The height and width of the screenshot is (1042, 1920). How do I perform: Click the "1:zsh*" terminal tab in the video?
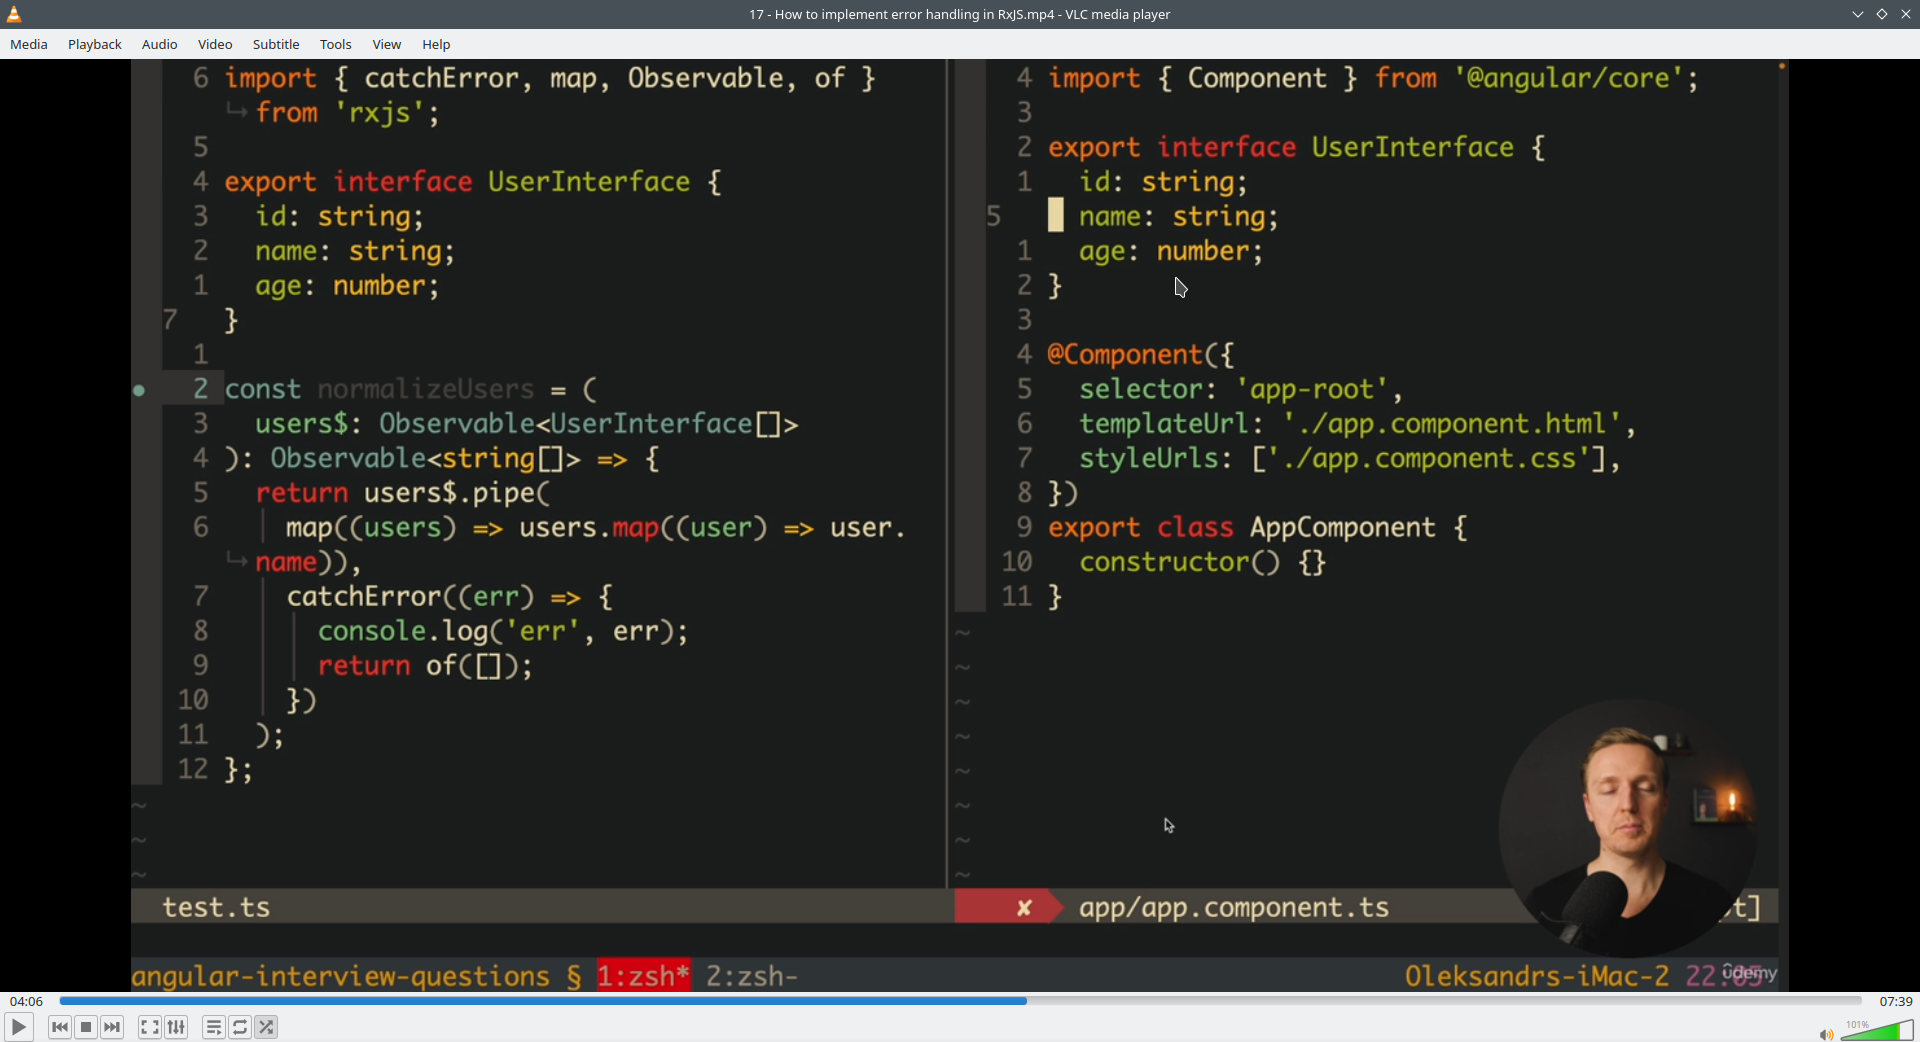click(644, 975)
